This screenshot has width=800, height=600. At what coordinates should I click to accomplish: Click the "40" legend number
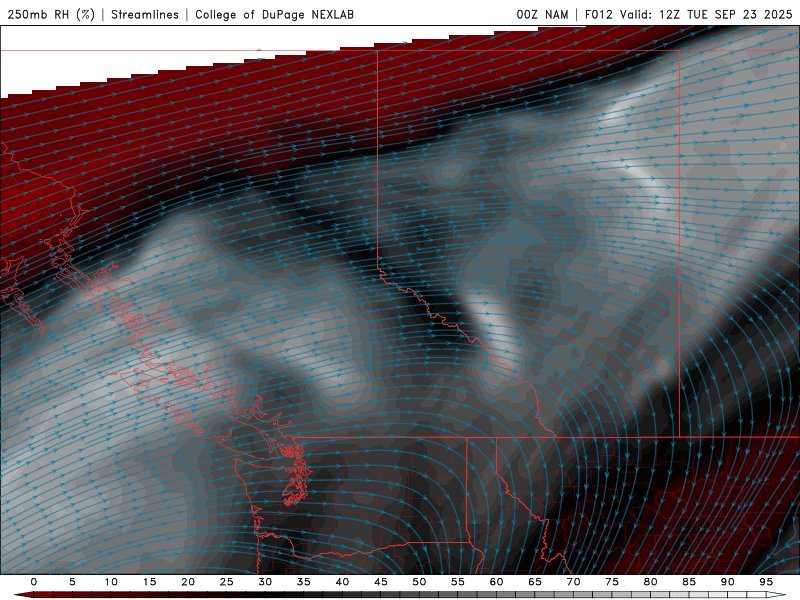pyautogui.click(x=342, y=582)
